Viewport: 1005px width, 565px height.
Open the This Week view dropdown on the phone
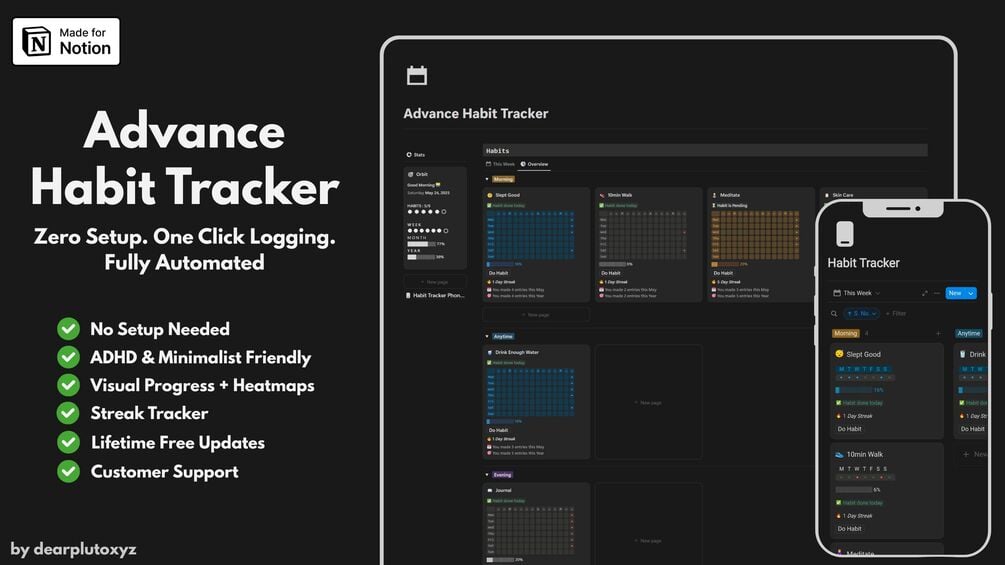[857, 293]
